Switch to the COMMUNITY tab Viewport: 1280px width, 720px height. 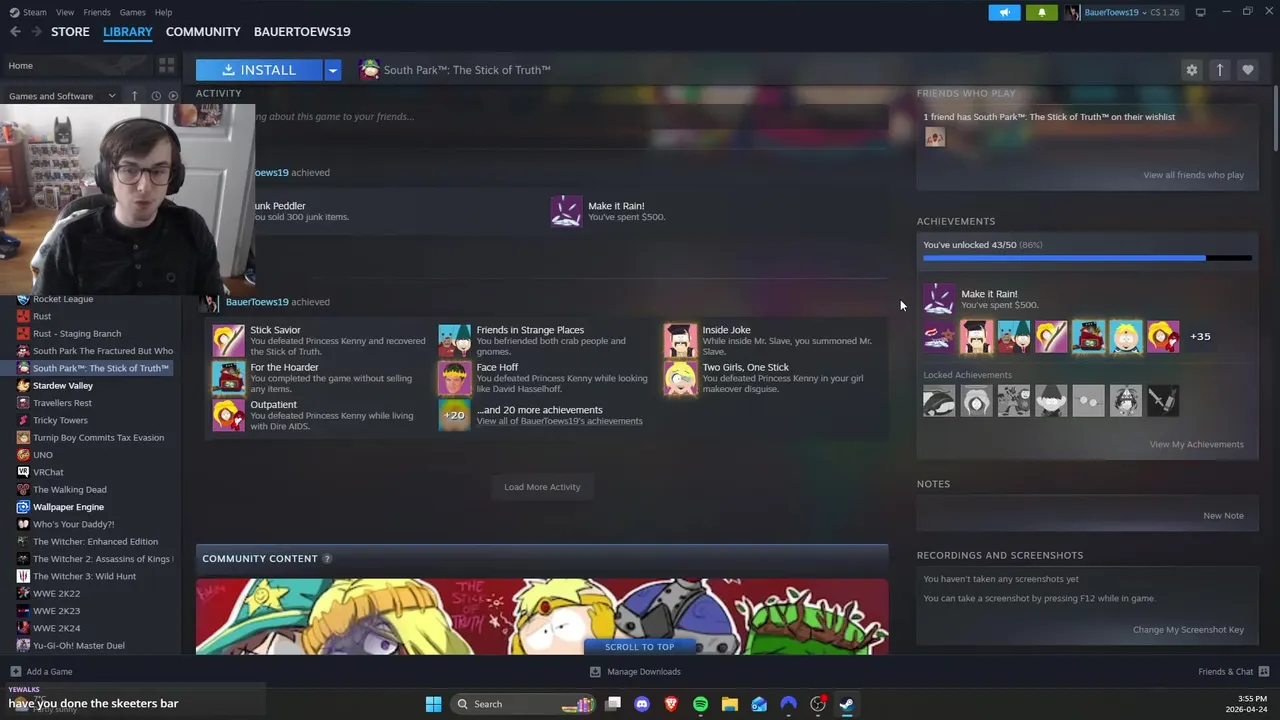[203, 32]
